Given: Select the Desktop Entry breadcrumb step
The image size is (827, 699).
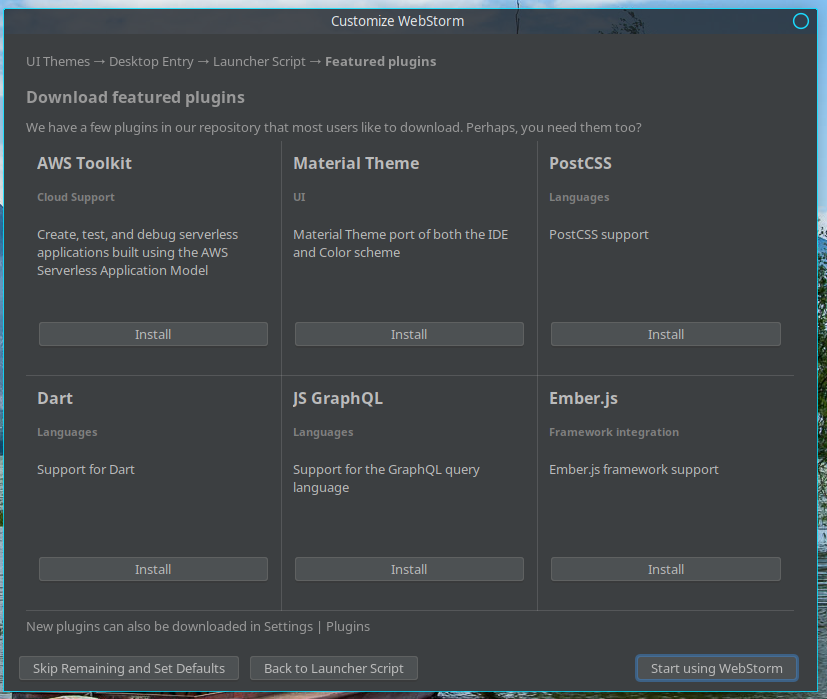Looking at the screenshot, I should [x=151, y=62].
